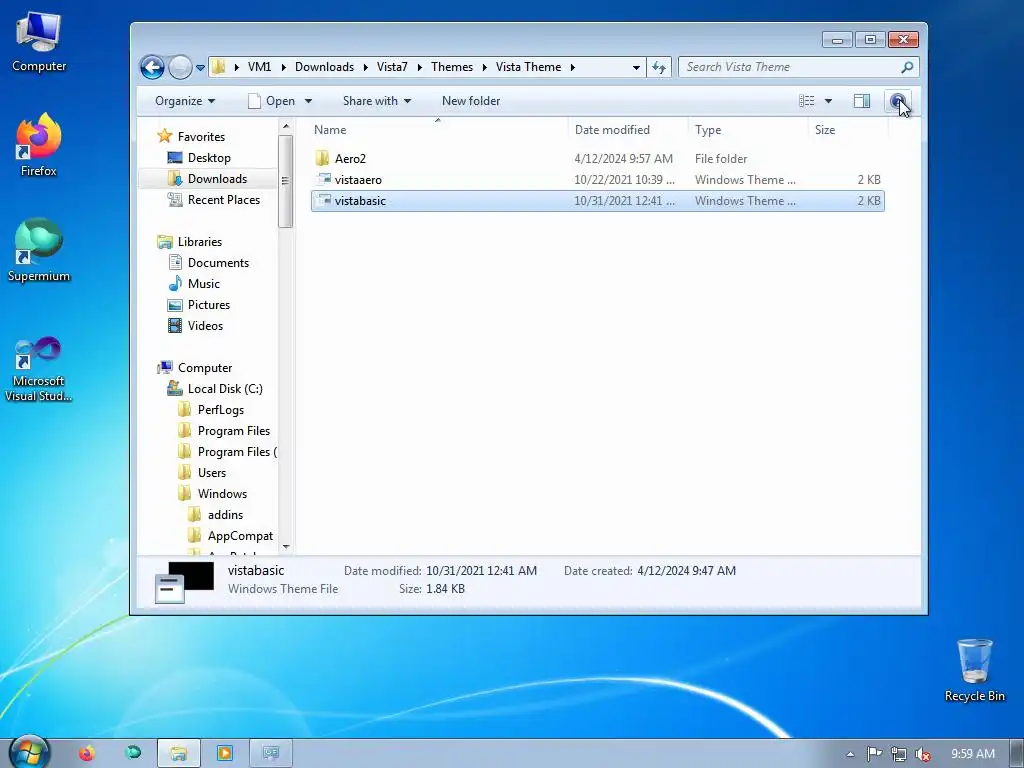Screen dimensions: 1024x768
Task: Click the magnifier search icon
Action: coord(907,67)
